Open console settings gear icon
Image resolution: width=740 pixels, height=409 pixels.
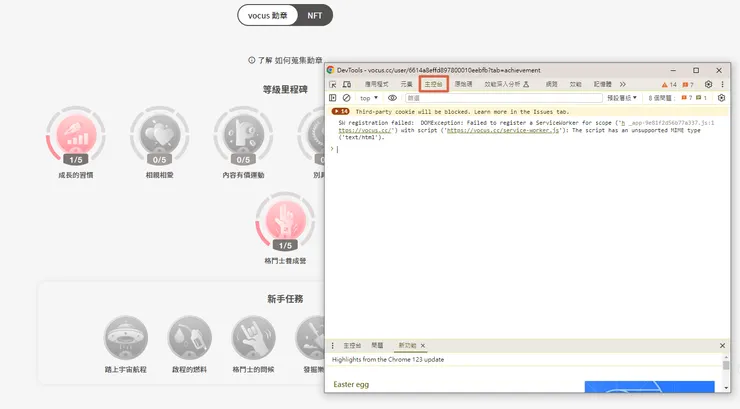(721, 98)
